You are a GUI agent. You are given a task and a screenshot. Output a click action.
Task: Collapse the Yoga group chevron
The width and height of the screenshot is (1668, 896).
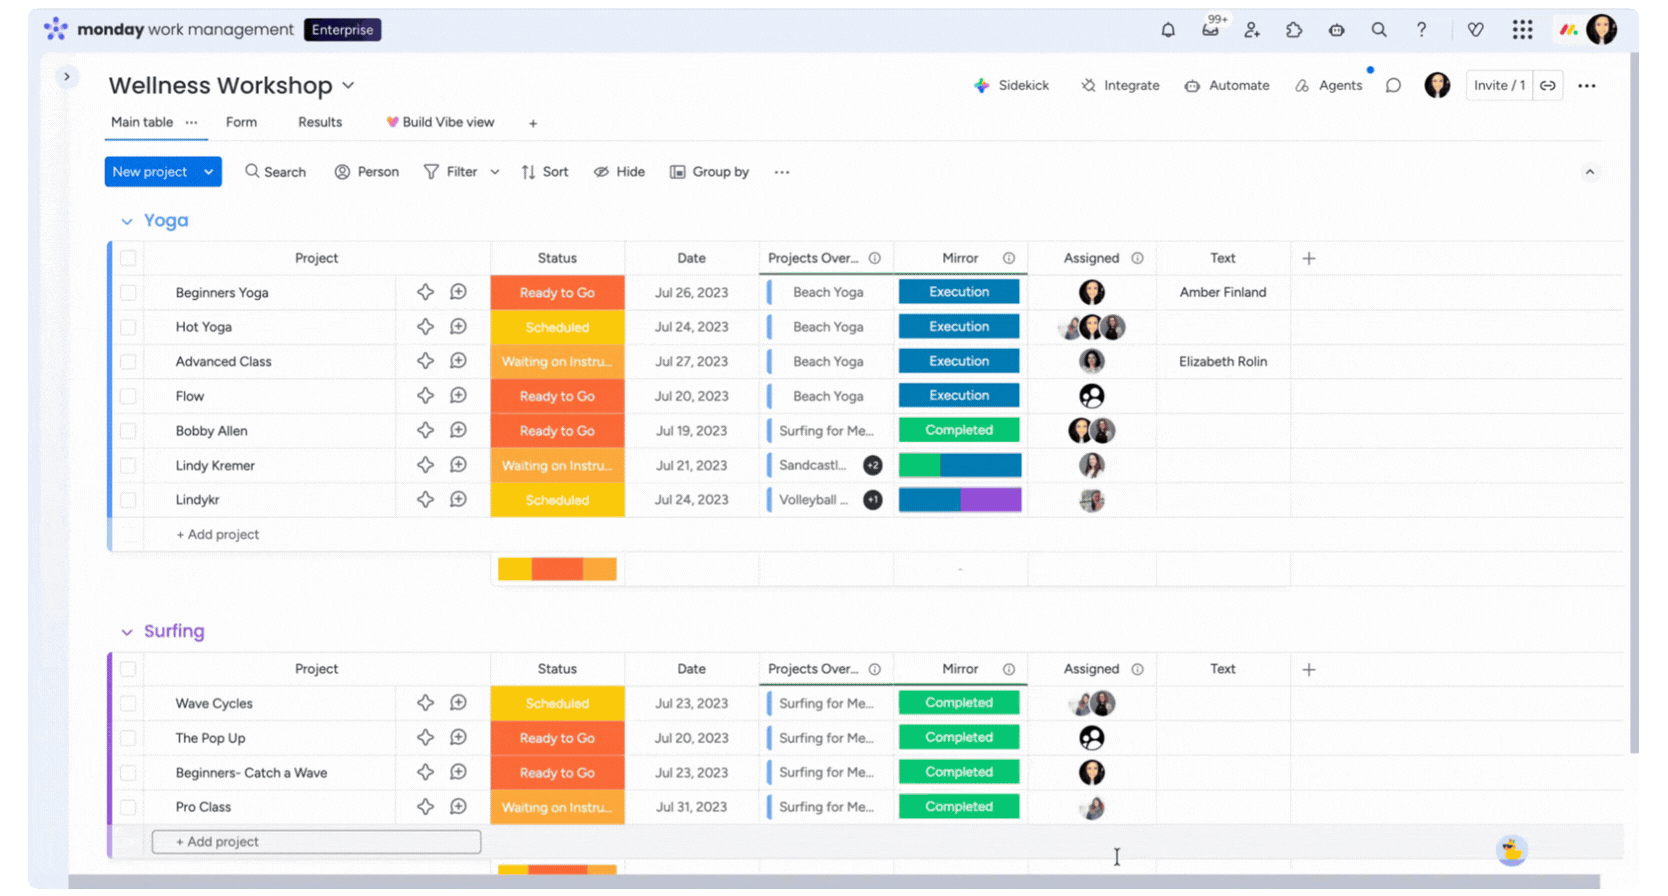tap(127, 221)
